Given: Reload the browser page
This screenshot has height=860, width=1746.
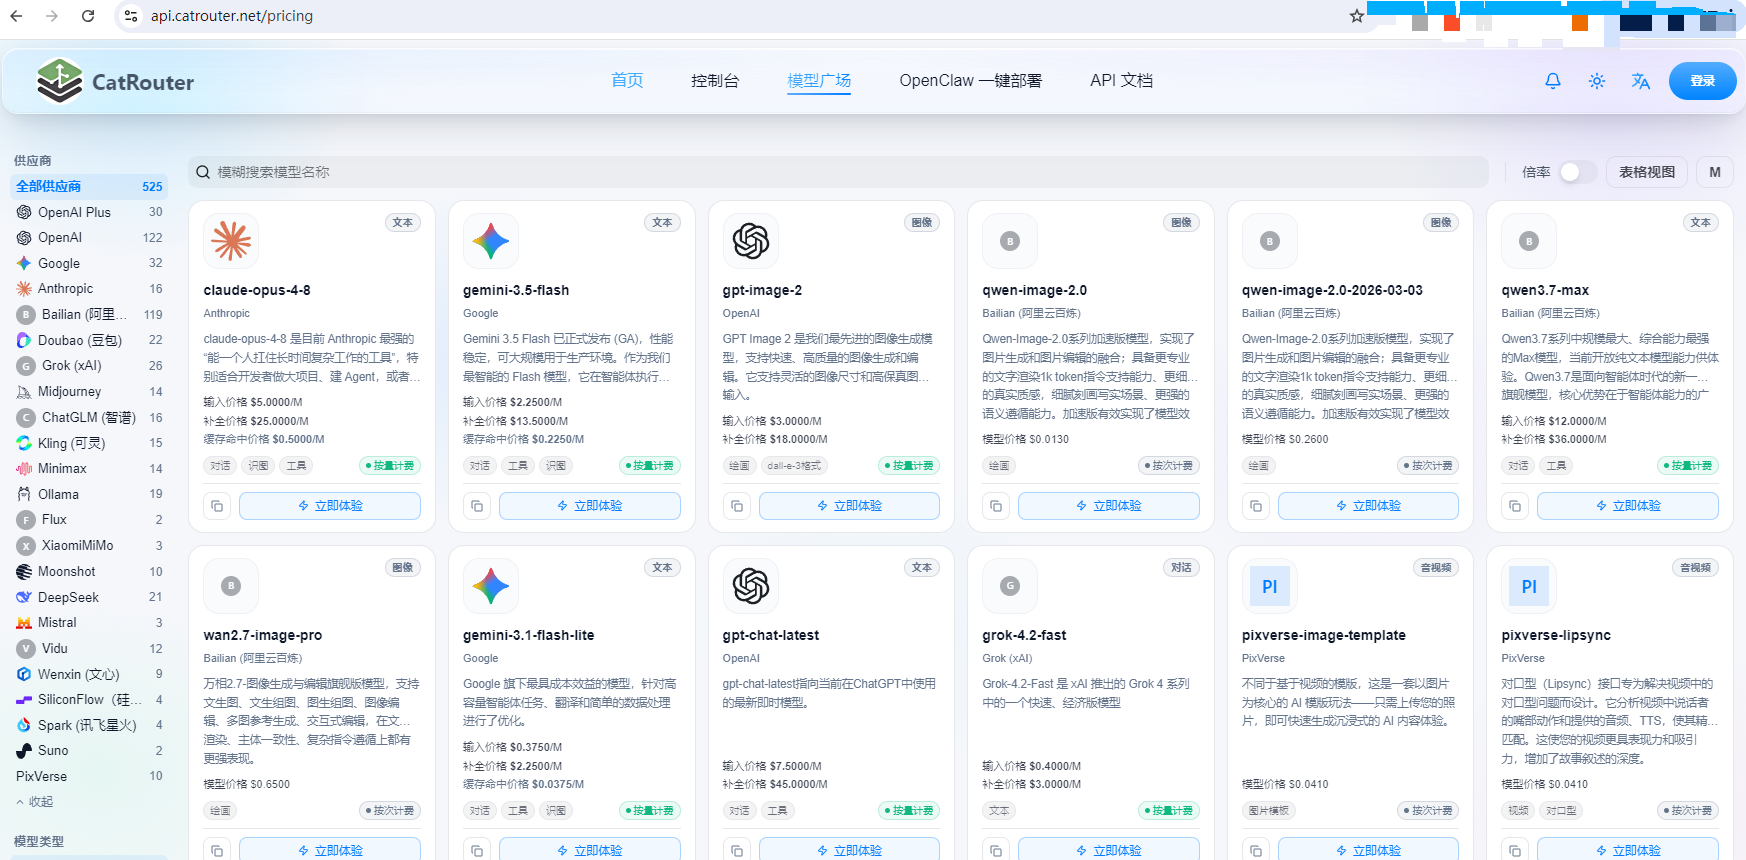Looking at the screenshot, I should pyautogui.click(x=88, y=16).
